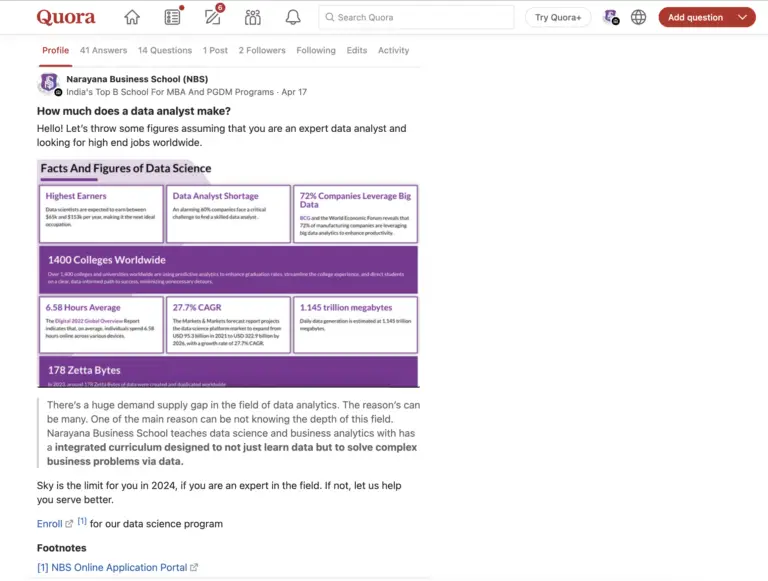This screenshot has height=581, width=768.
Task: Open the Enroll link
Action: (49, 524)
